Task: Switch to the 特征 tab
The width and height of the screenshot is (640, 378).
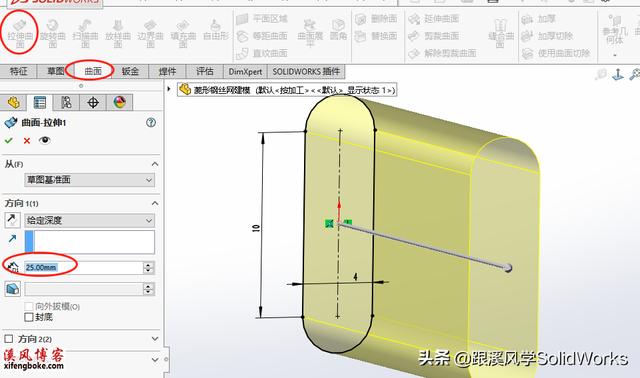Action: click(x=19, y=71)
